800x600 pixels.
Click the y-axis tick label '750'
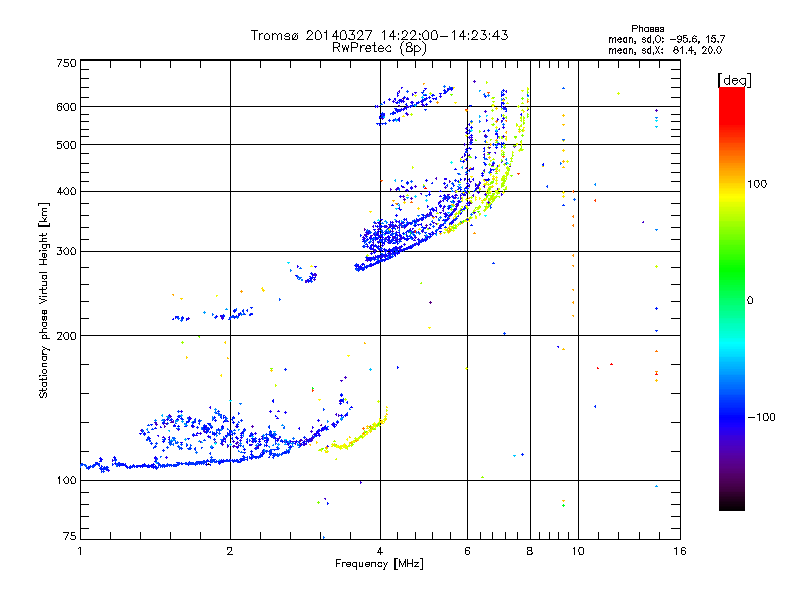[66, 63]
